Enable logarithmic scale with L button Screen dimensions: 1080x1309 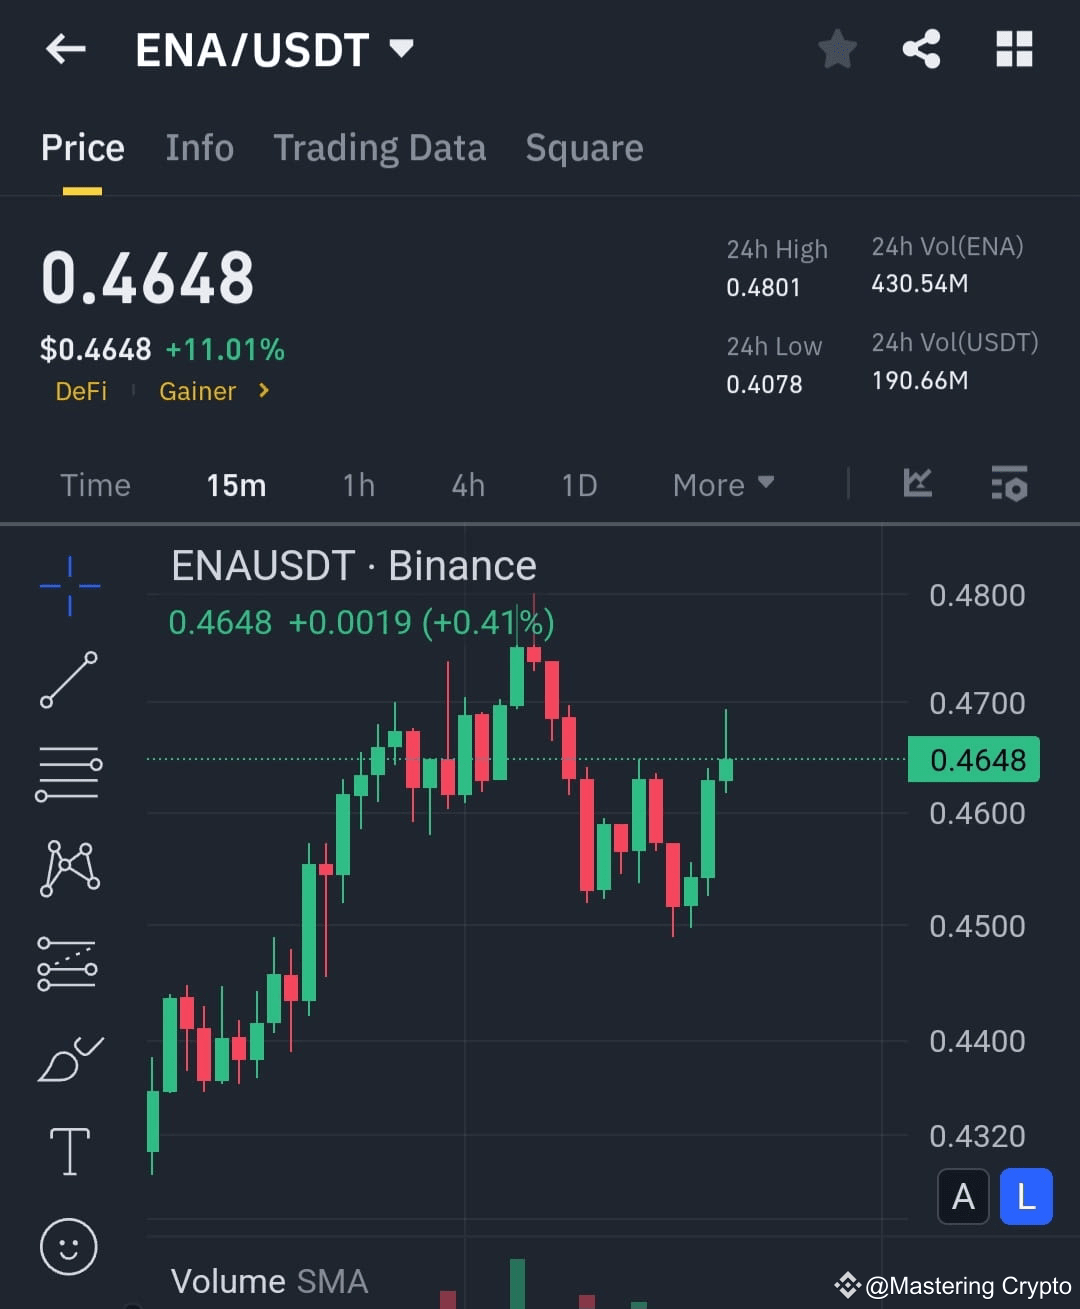(x=1025, y=1196)
